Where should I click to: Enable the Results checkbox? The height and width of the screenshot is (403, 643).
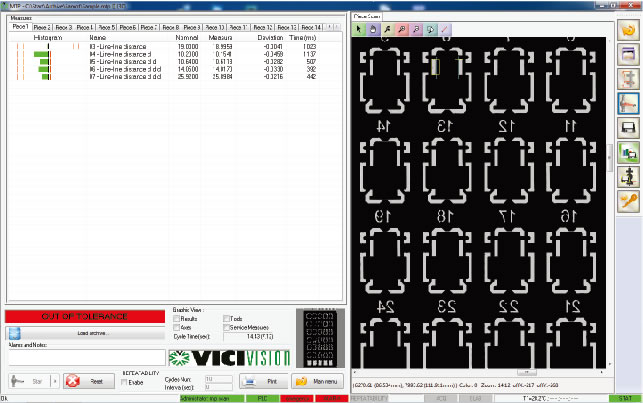click(176, 318)
